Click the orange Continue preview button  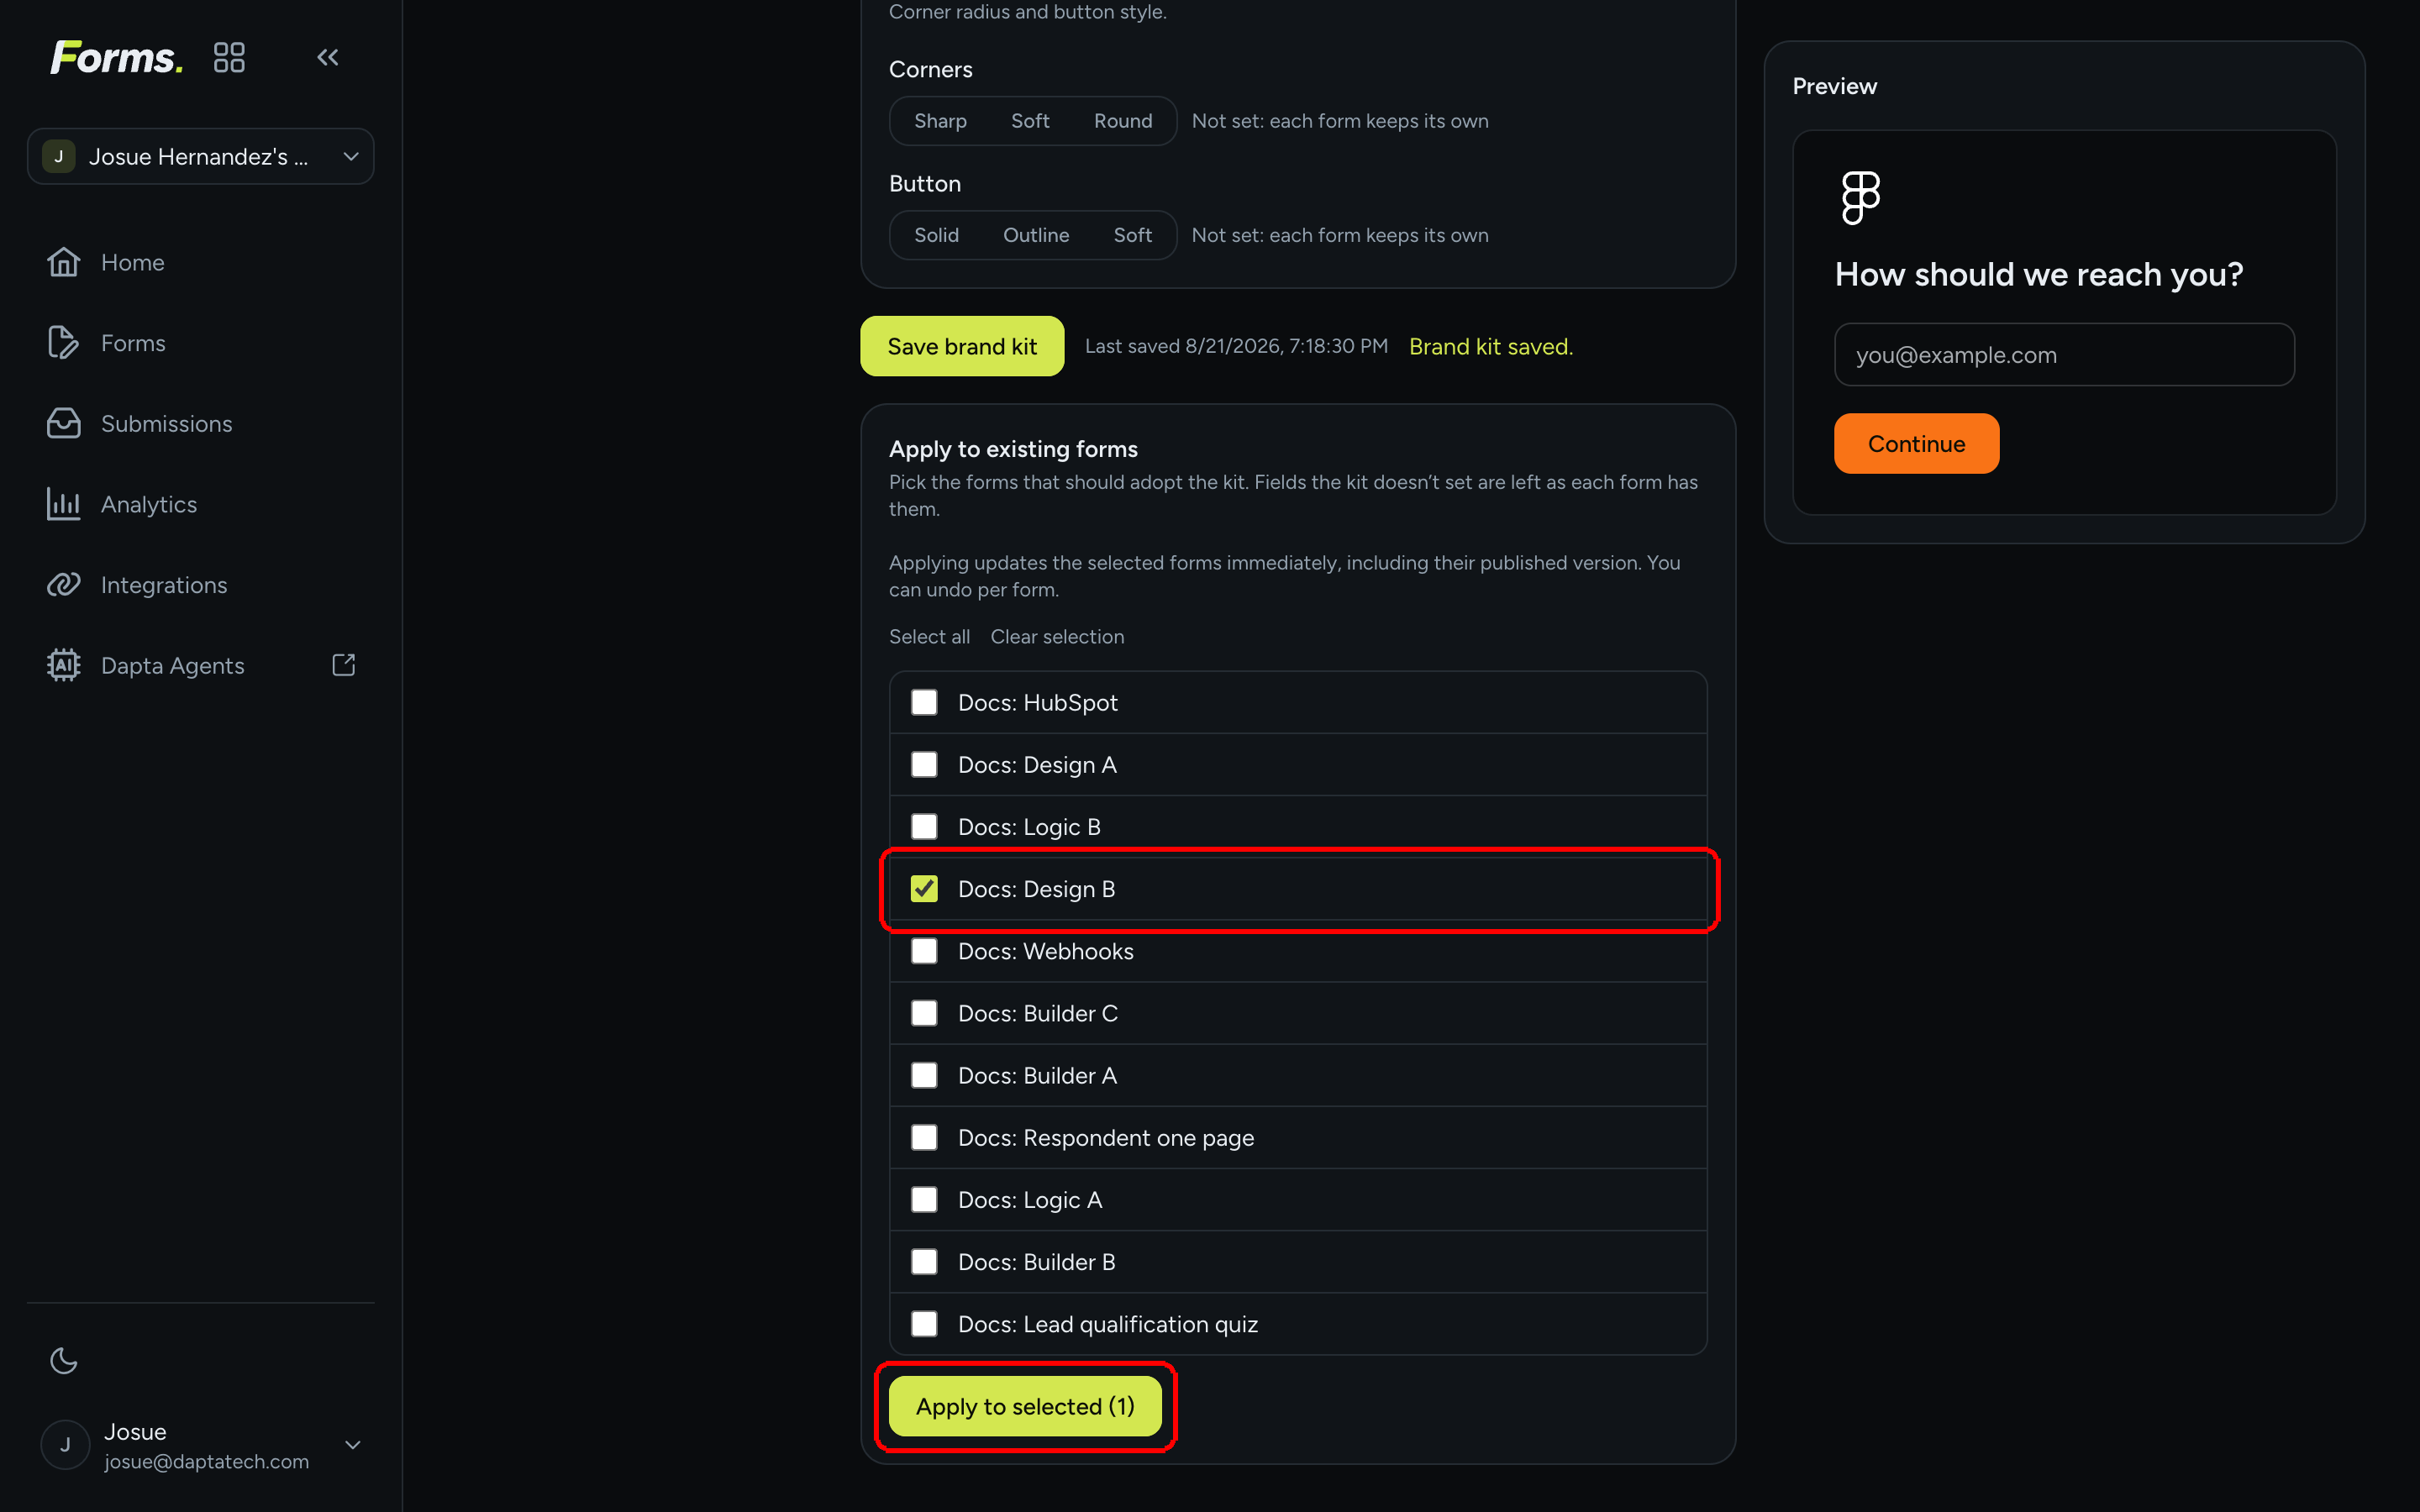click(1916, 443)
